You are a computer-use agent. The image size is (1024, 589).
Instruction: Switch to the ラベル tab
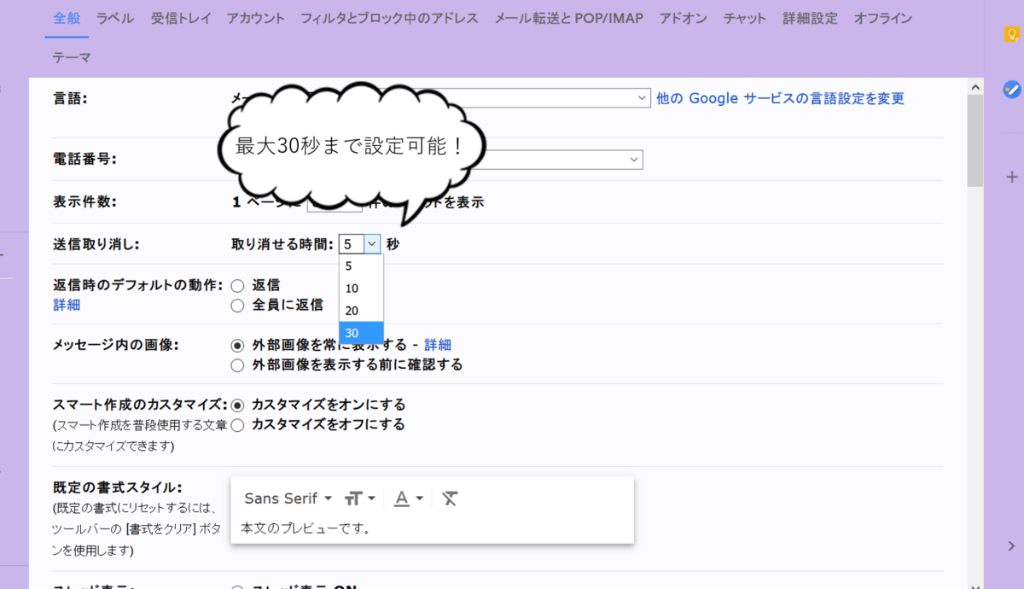[x=115, y=18]
